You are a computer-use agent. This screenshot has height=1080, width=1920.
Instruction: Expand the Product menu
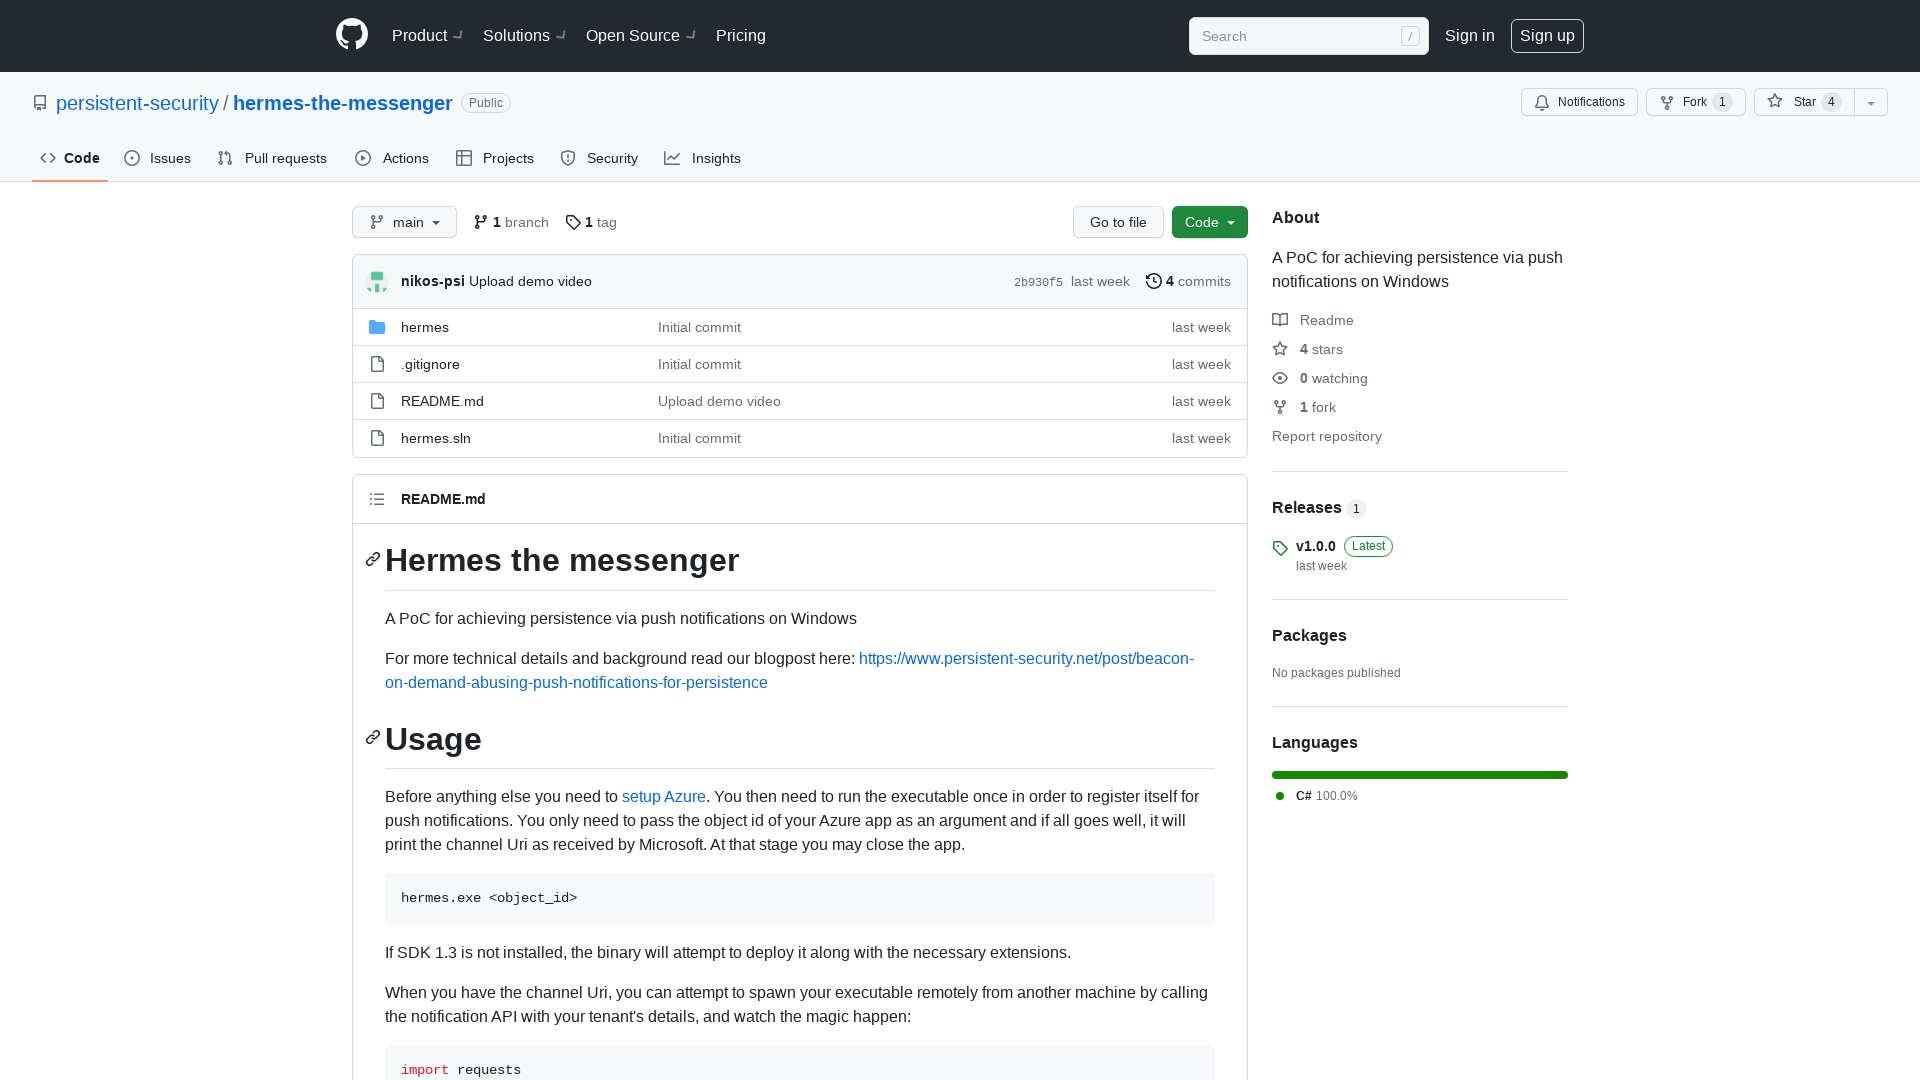pyautogui.click(x=427, y=35)
